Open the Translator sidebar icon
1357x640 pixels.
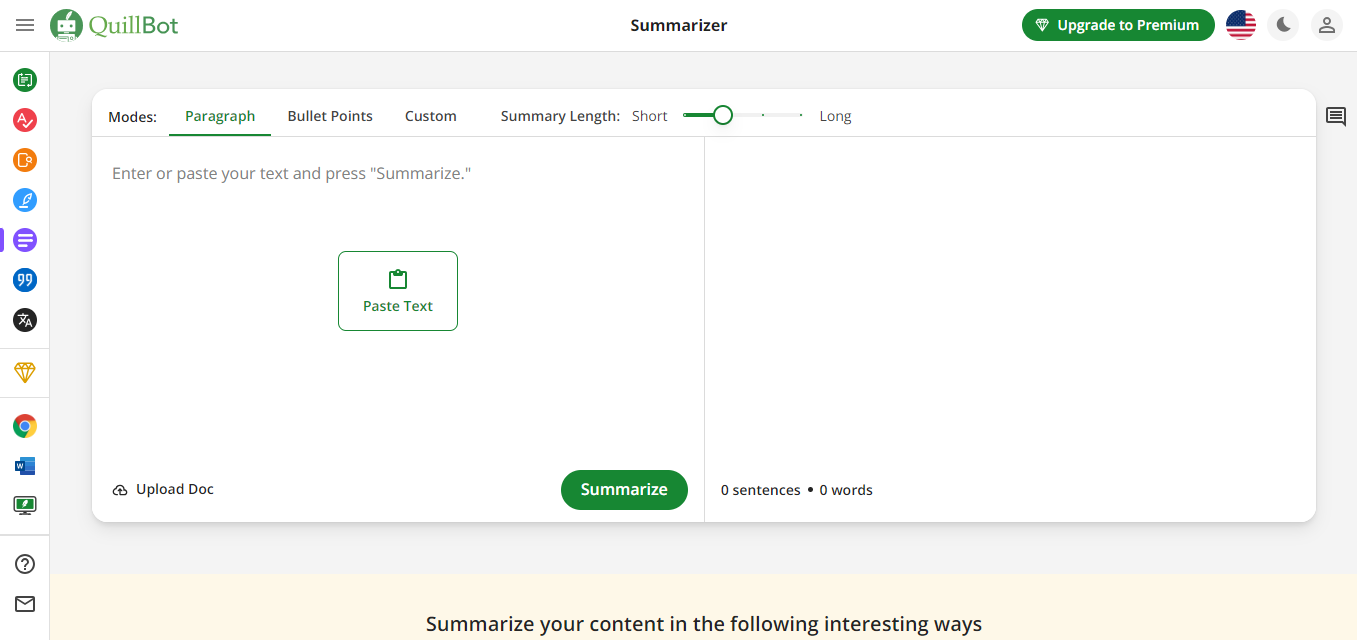tap(25, 320)
